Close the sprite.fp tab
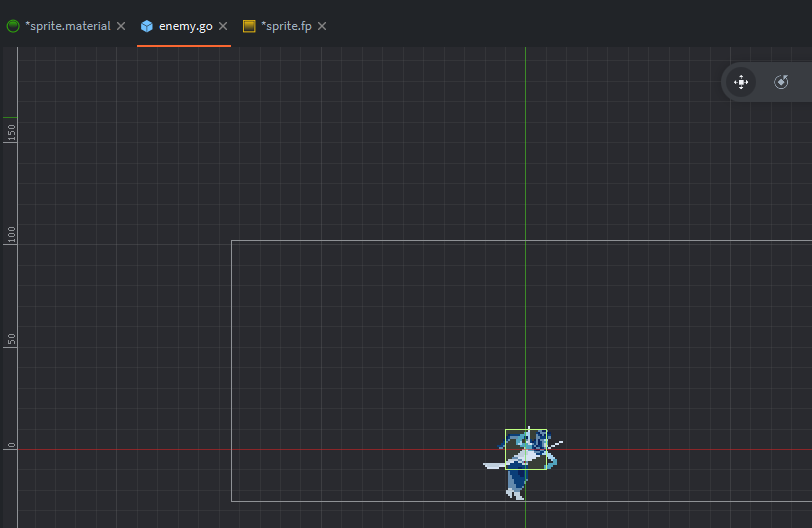This screenshot has height=528, width=812. [322, 26]
